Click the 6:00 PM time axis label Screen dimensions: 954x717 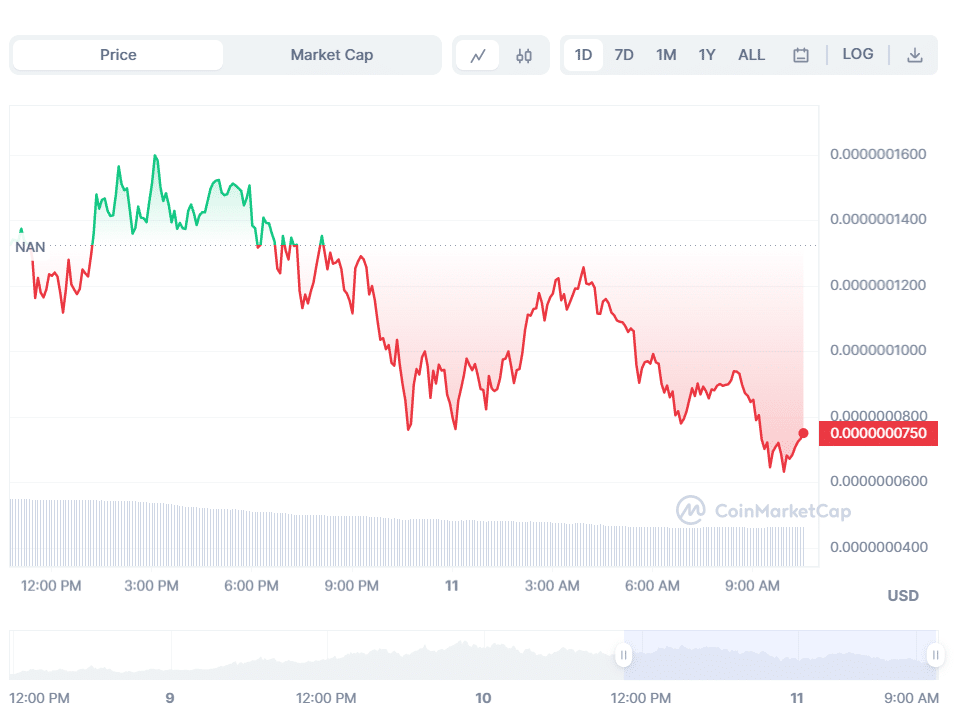click(251, 586)
